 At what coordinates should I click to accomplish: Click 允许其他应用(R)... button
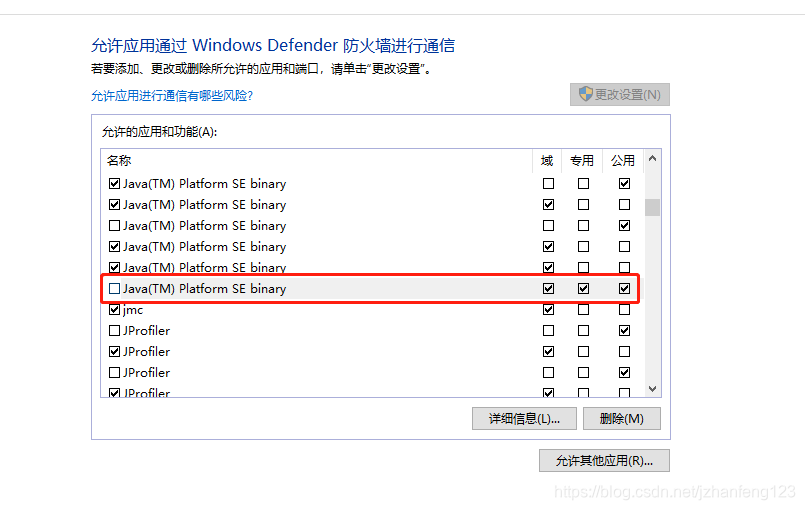(604, 461)
